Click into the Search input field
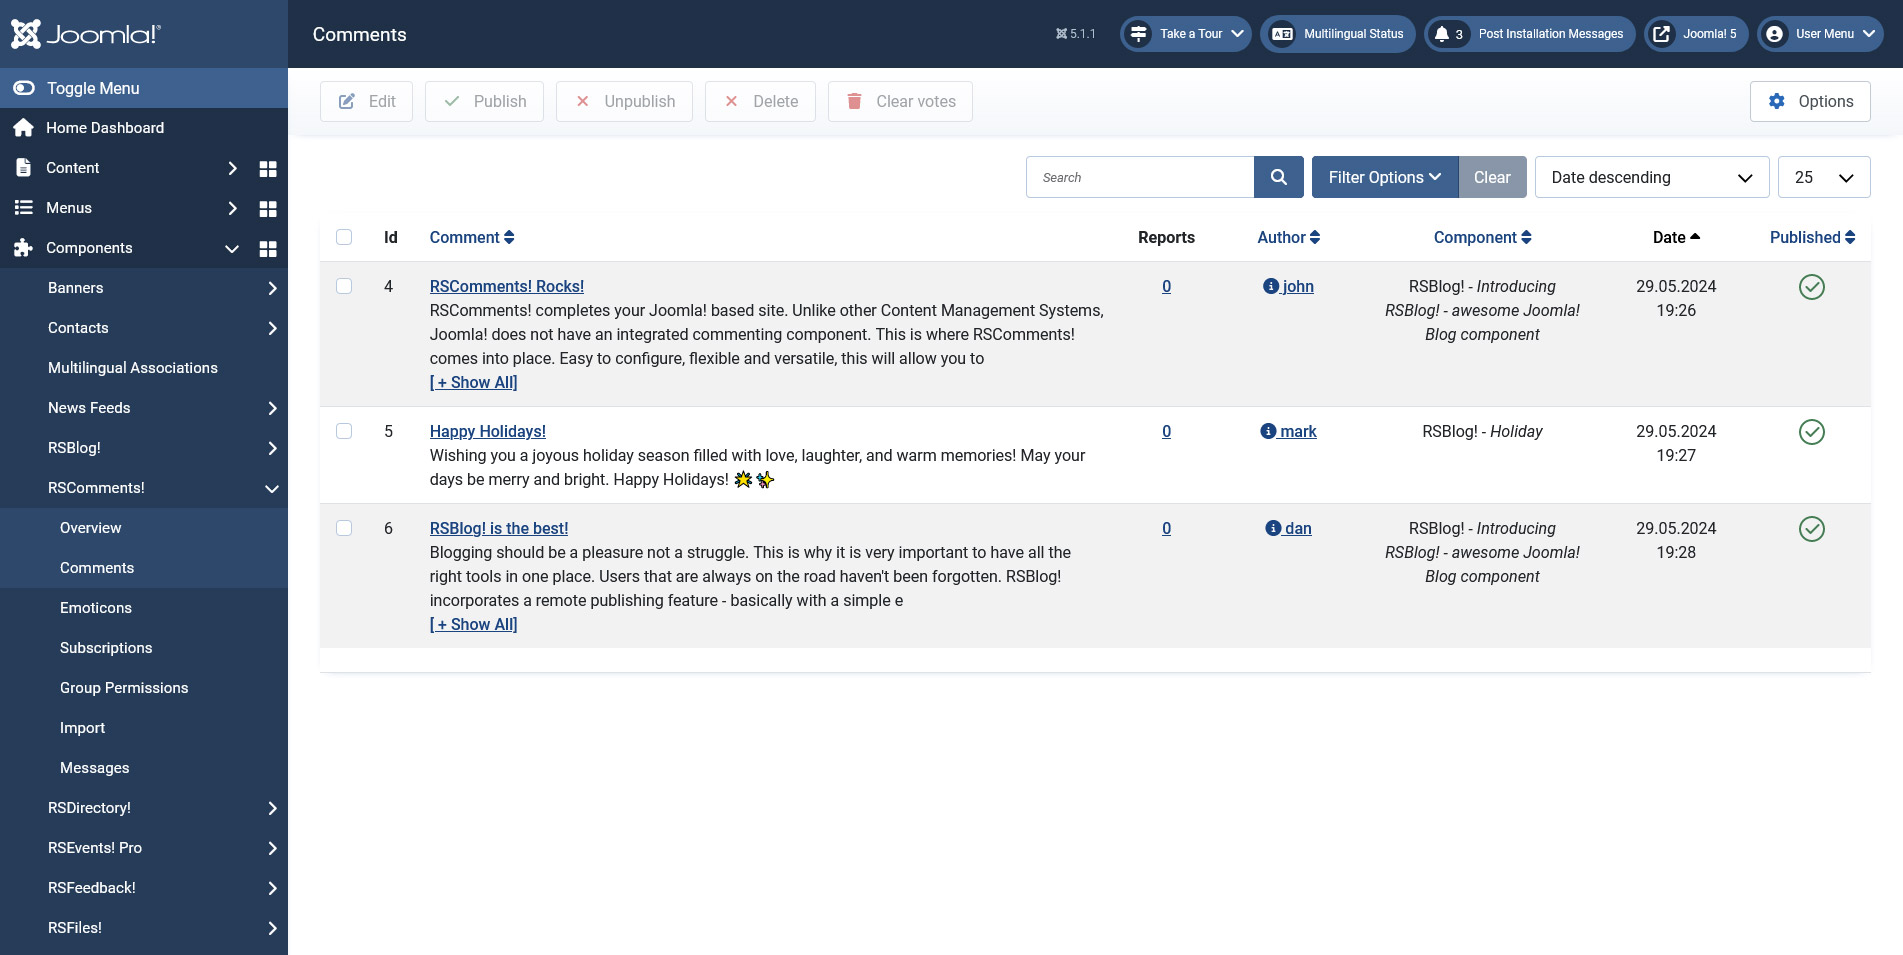1903x955 pixels. (x=1140, y=177)
